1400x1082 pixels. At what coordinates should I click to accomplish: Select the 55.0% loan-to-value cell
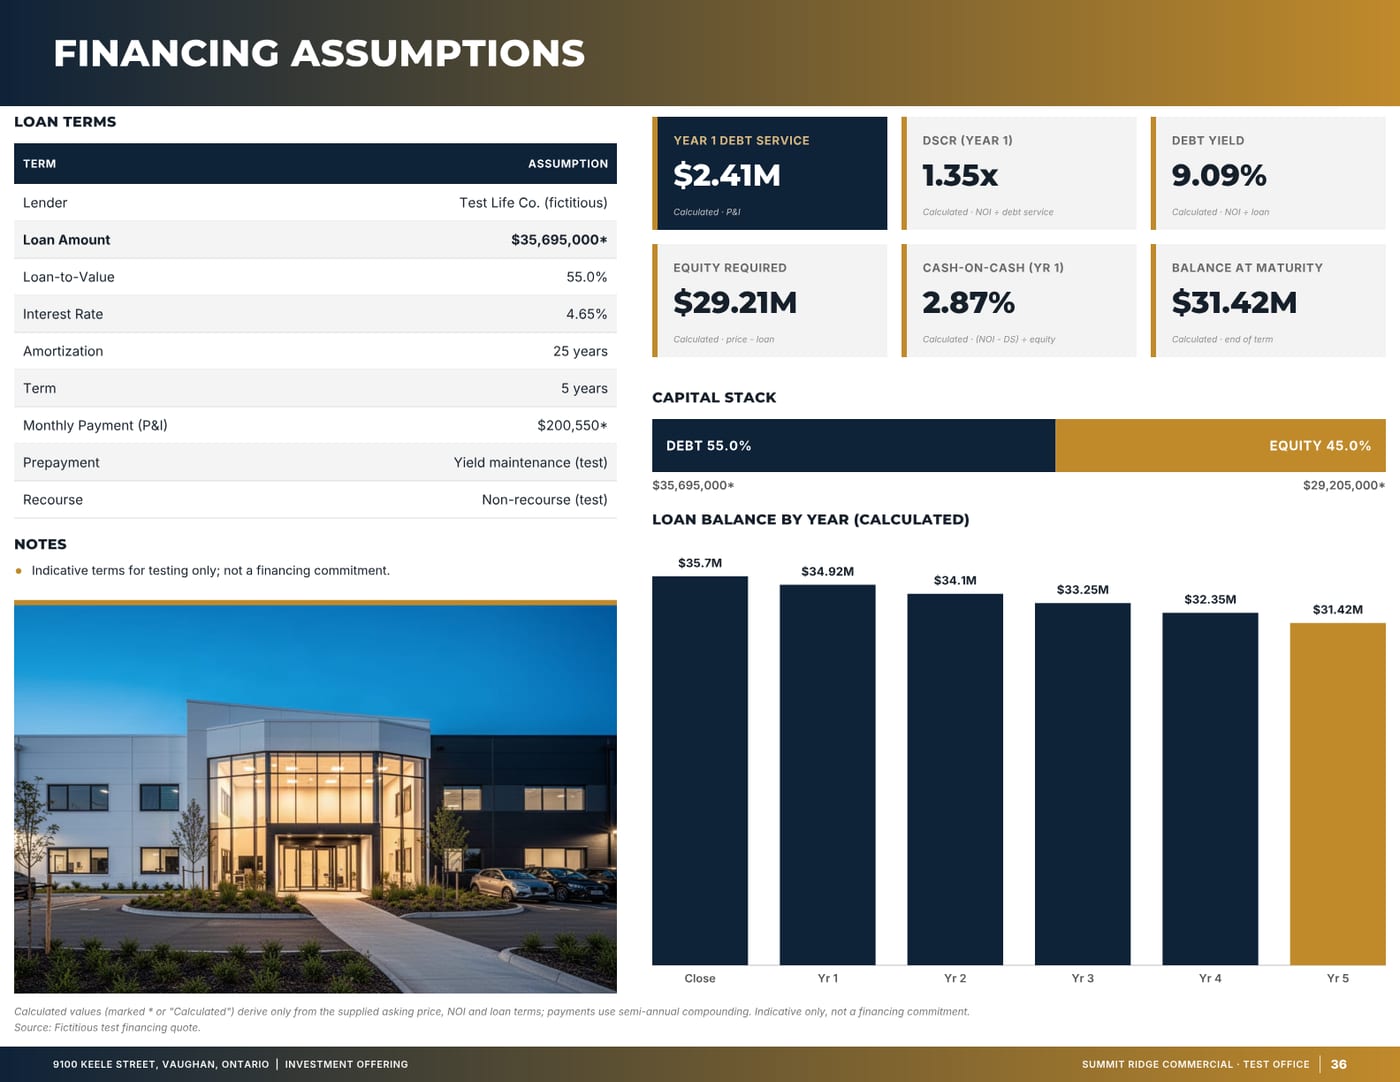pyautogui.click(x=587, y=277)
